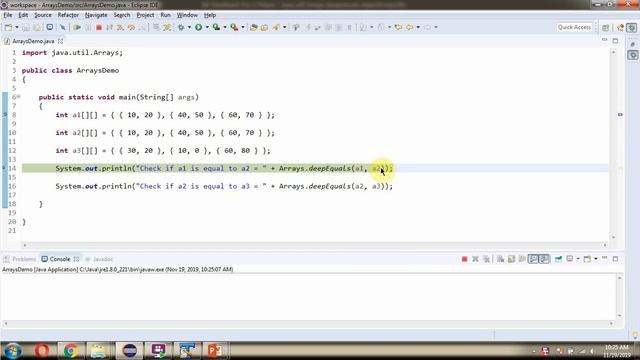Close the ArraysDemo.java editor tab
This screenshot has width=640, height=360.
60,41
